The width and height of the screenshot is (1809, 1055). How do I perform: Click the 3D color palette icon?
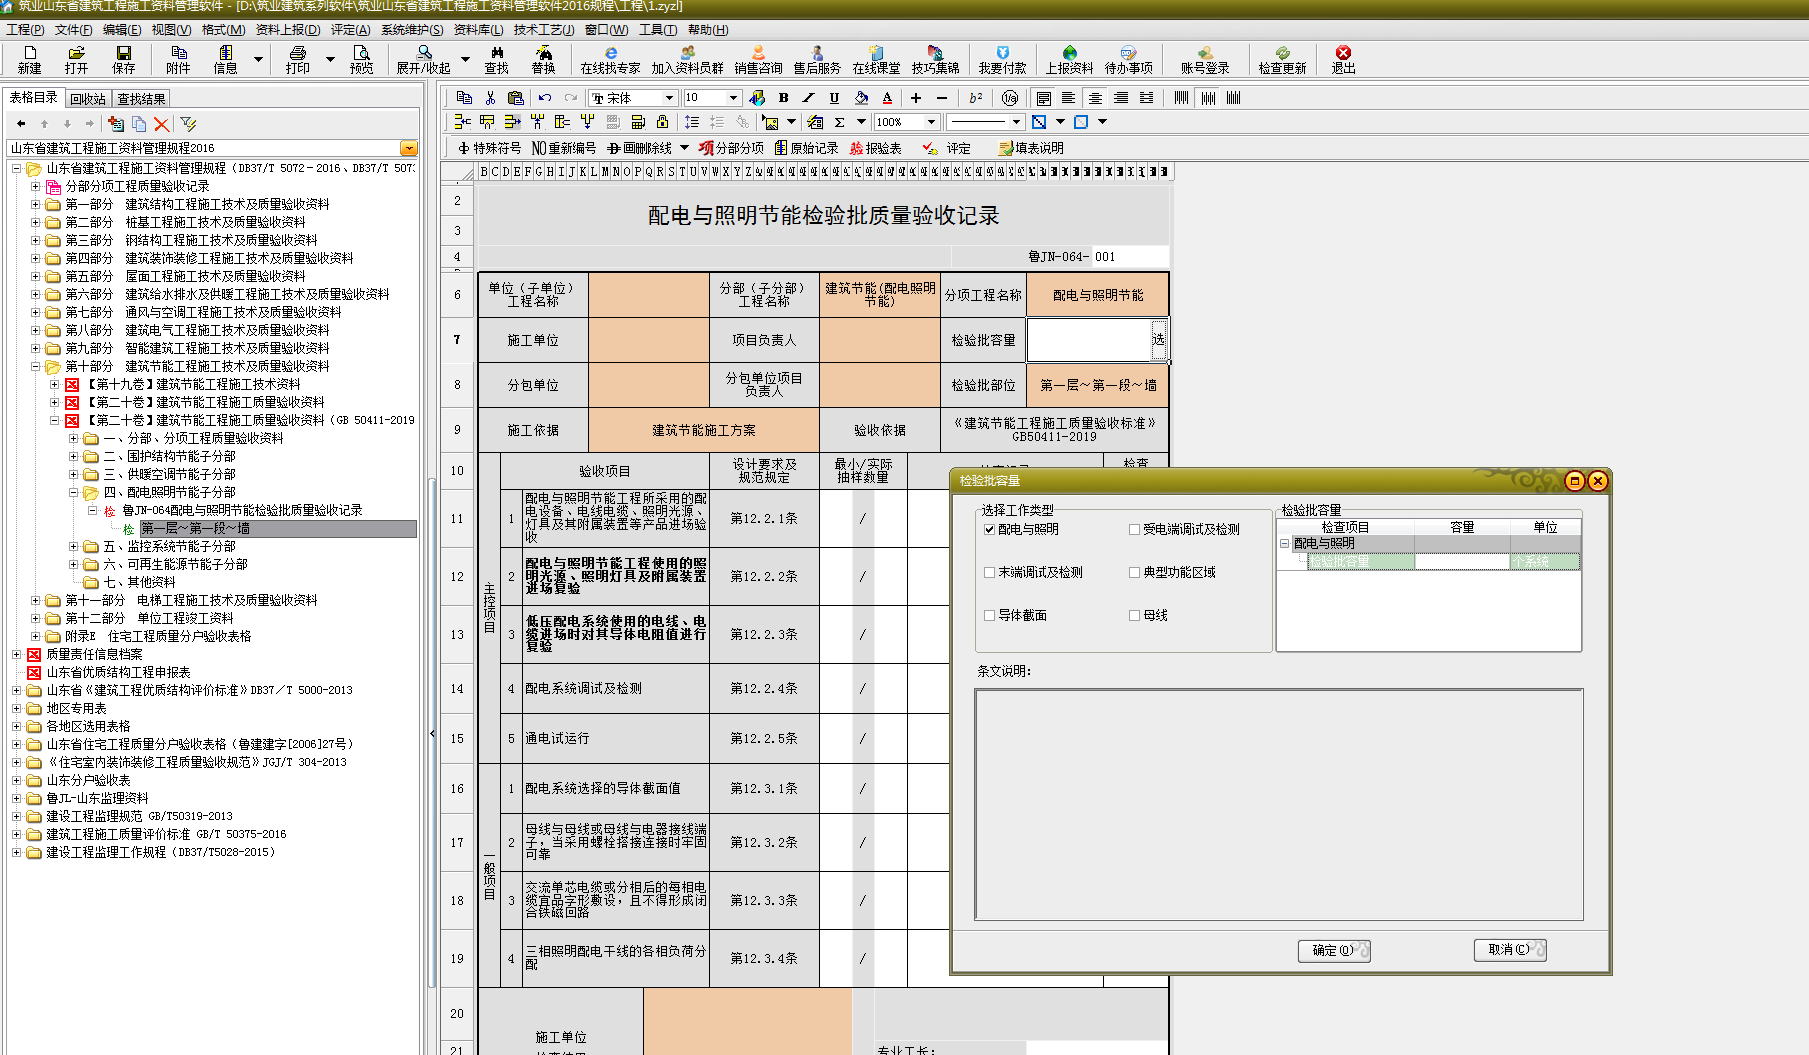[757, 97]
